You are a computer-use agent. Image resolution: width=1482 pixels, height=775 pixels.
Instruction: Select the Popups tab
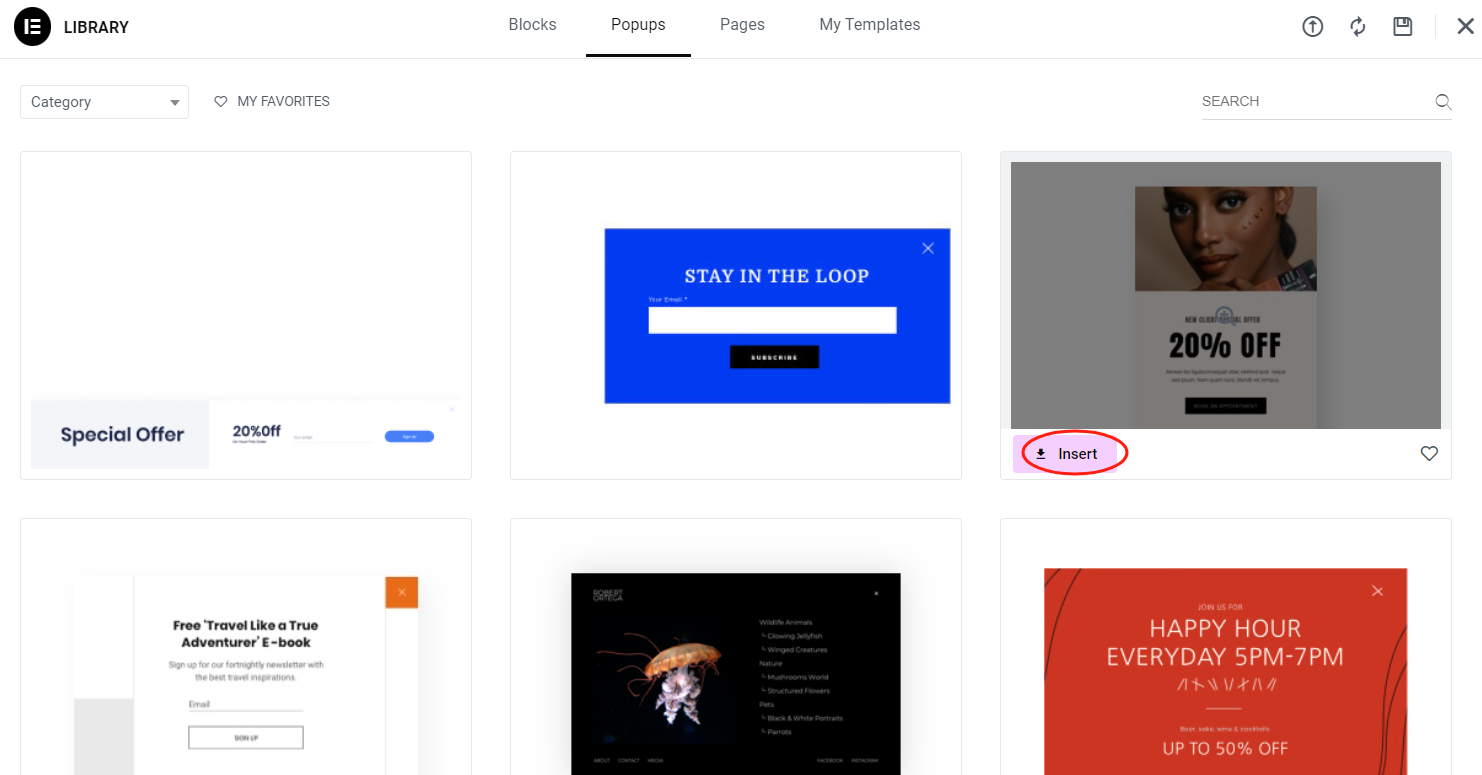[638, 25]
